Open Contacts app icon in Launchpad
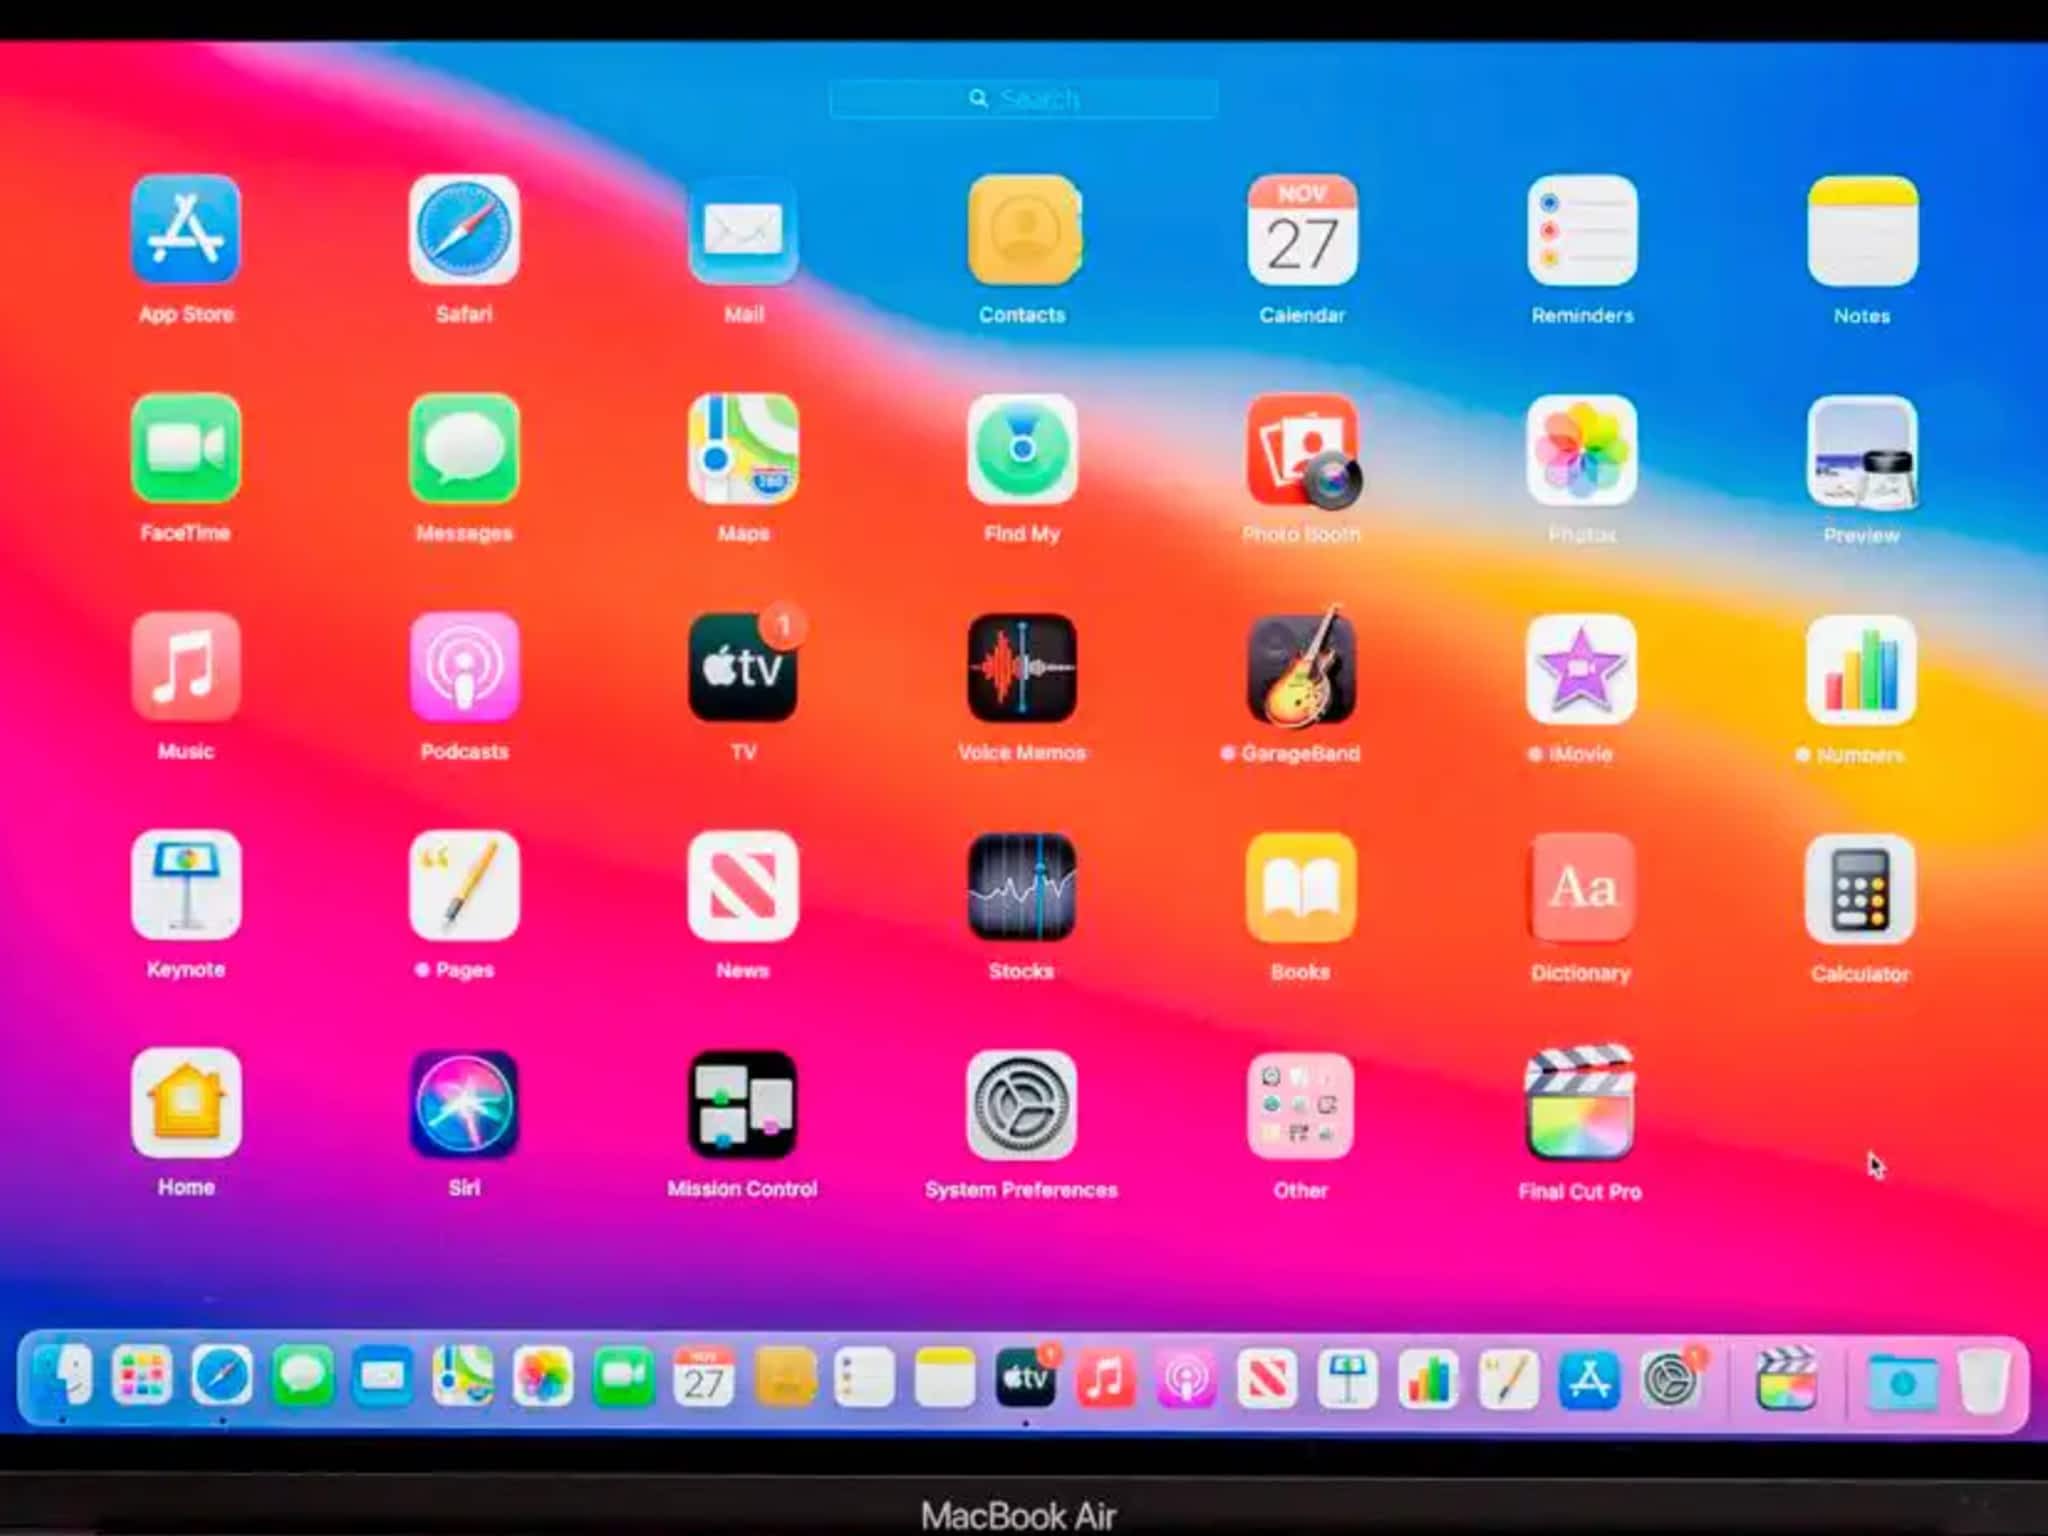The height and width of the screenshot is (1536, 2048). tap(1023, 230)
